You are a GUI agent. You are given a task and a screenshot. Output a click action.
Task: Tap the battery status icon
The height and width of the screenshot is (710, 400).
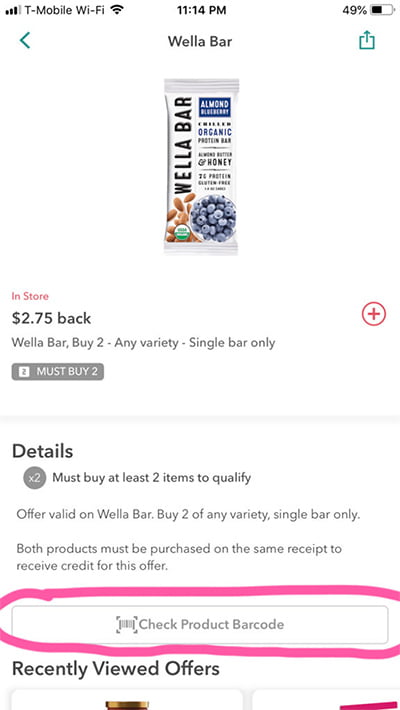pyautogui.click(x=382, y=10)
